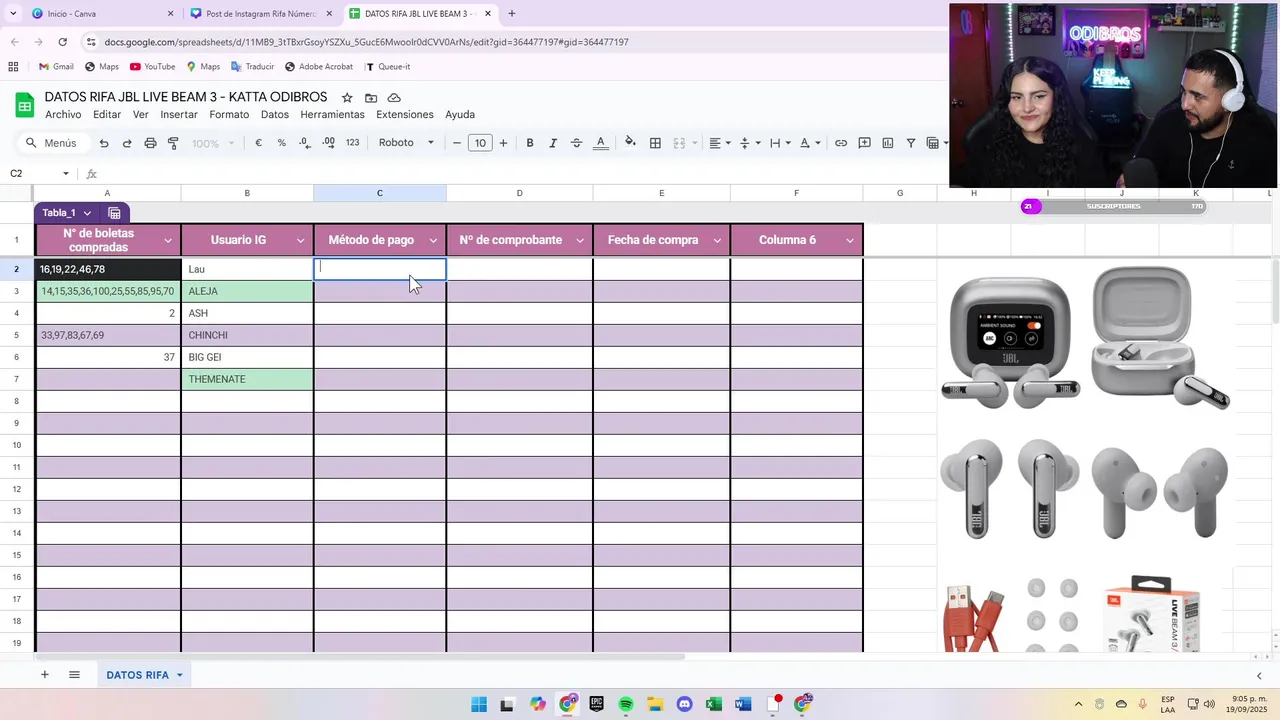Open N° de boletas compradas column dropdown
Screen dimensions: 1280x720
(168, 240)
